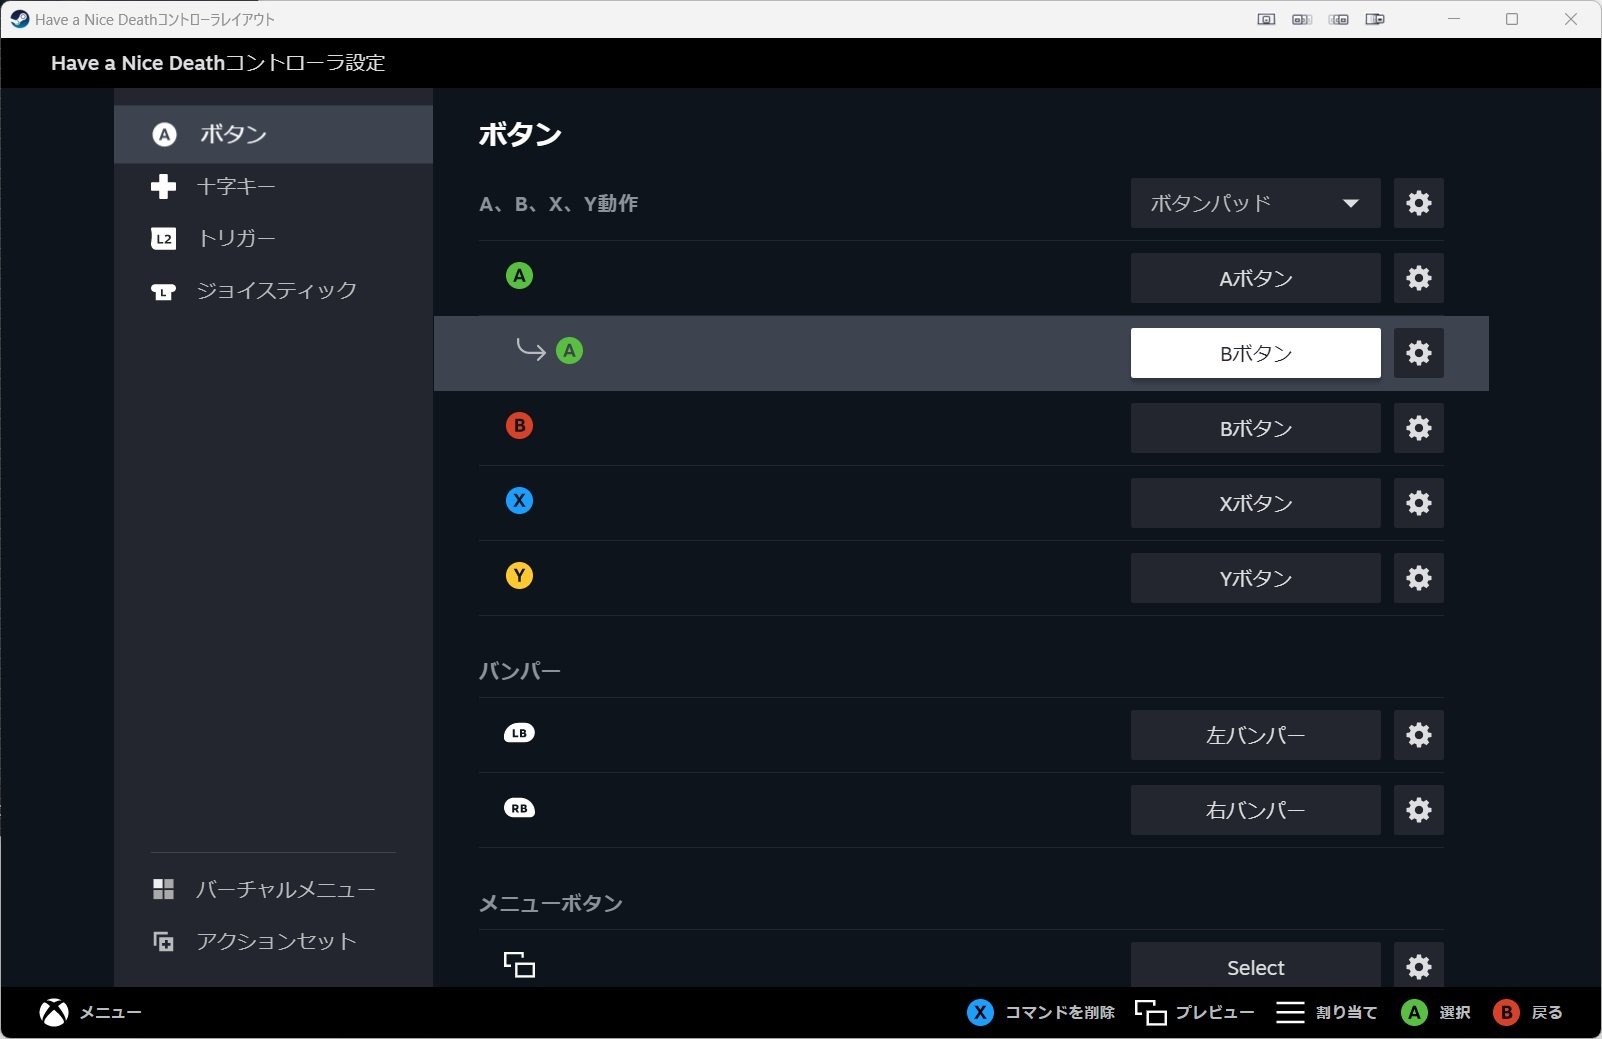Image resolution: width=1602 pixels, height=1039 pixels.
Task: Select the ボタン tab in sidebar
Action: [273, 134]
